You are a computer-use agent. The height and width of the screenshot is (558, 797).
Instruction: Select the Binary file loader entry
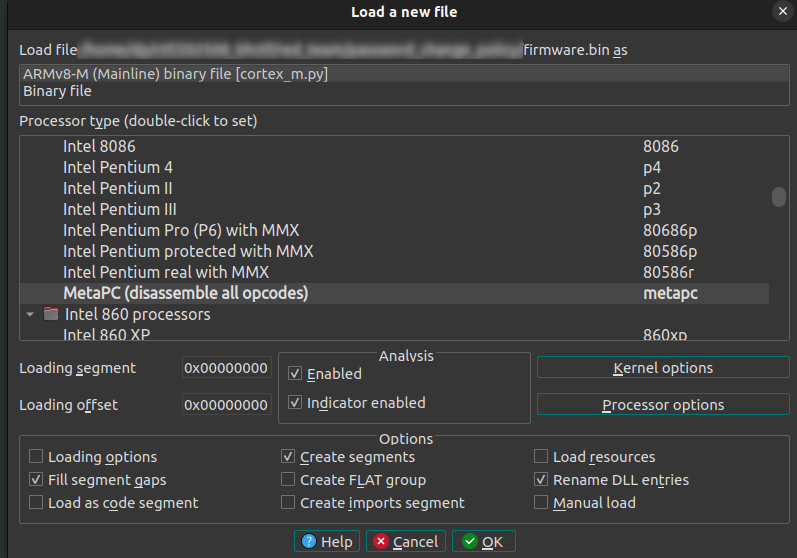[x=57, y=91]
